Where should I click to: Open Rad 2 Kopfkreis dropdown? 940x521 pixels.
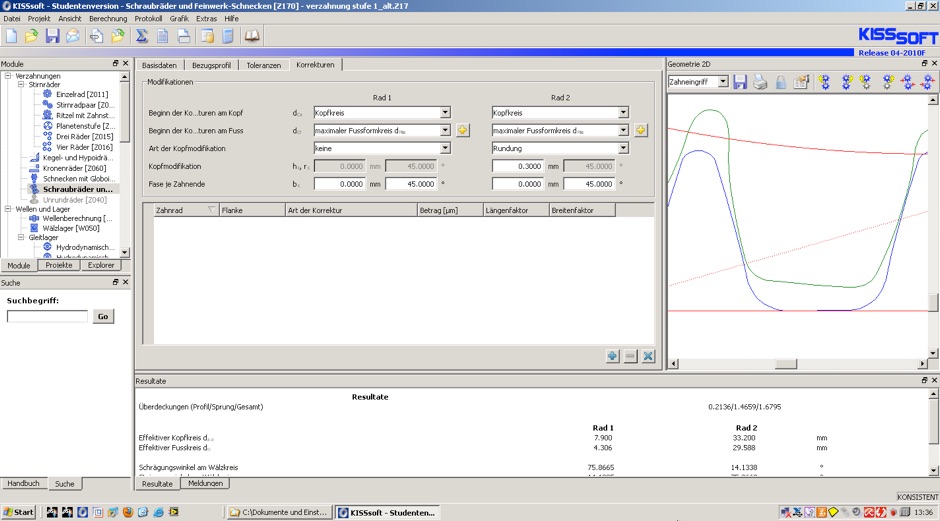coord(623,112)
